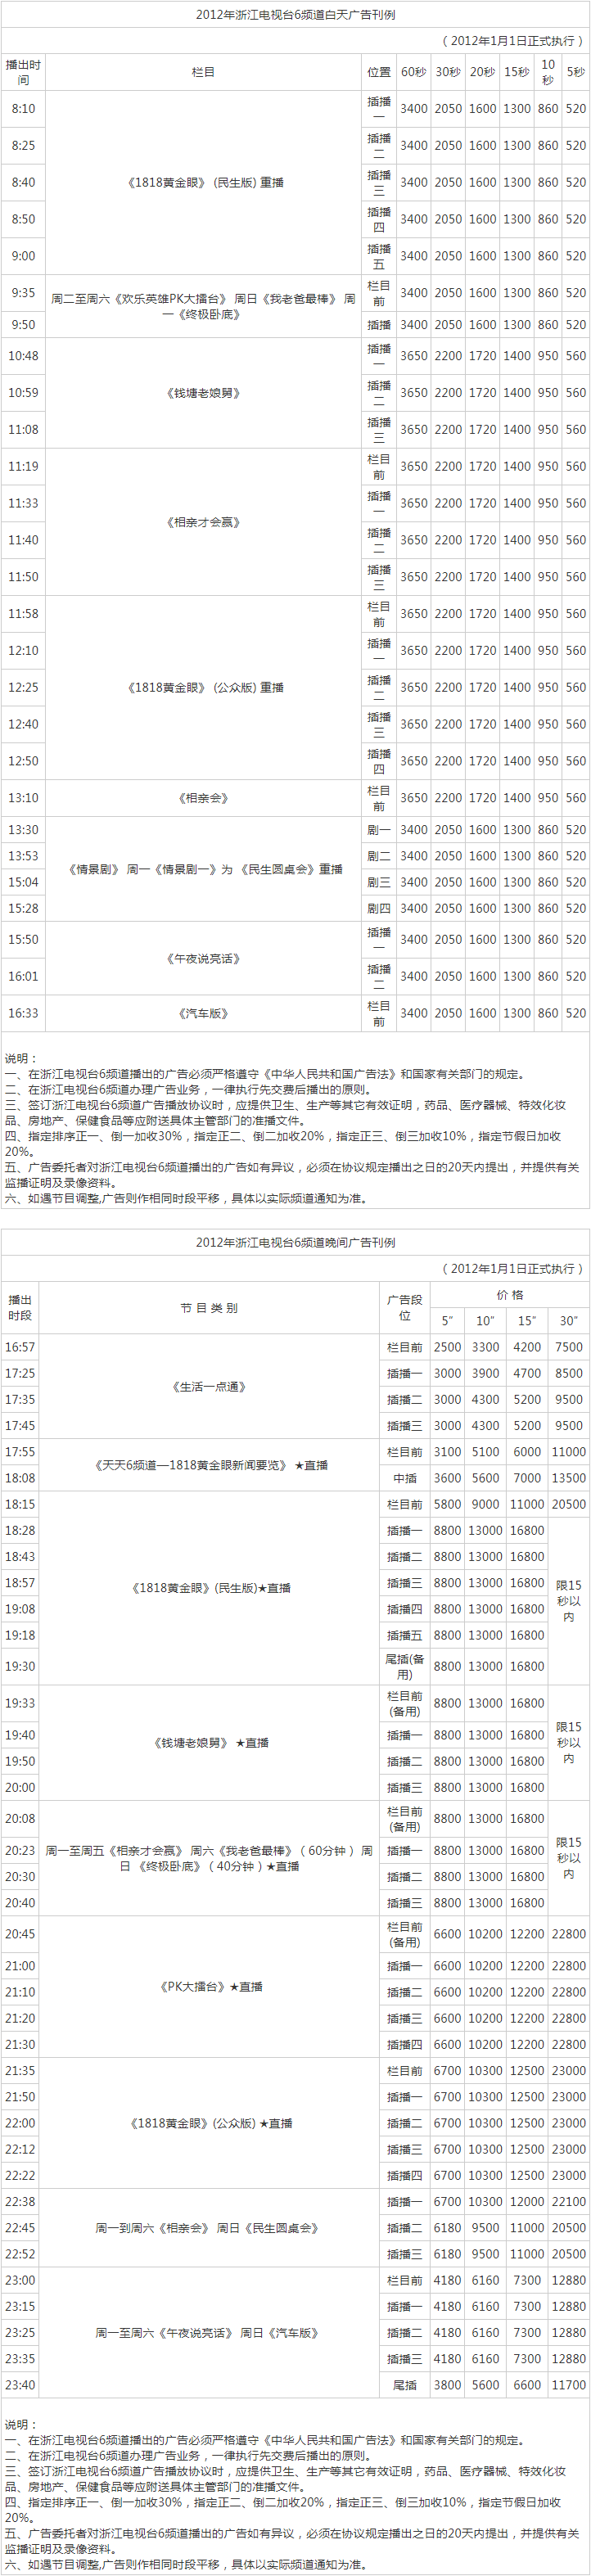Viewport: 591px width, 2576px height.
Task: Select "《PK大擂台》★直播" program cell
Action: tap(208, 1987)
